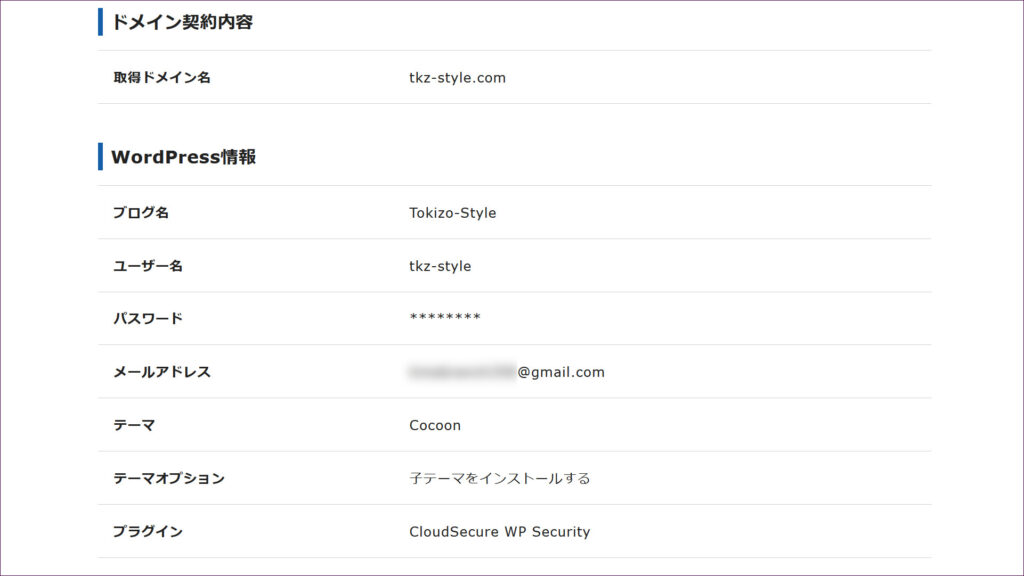Click the blurred part of the email address

pyautogui.click(x=461, y=372)
